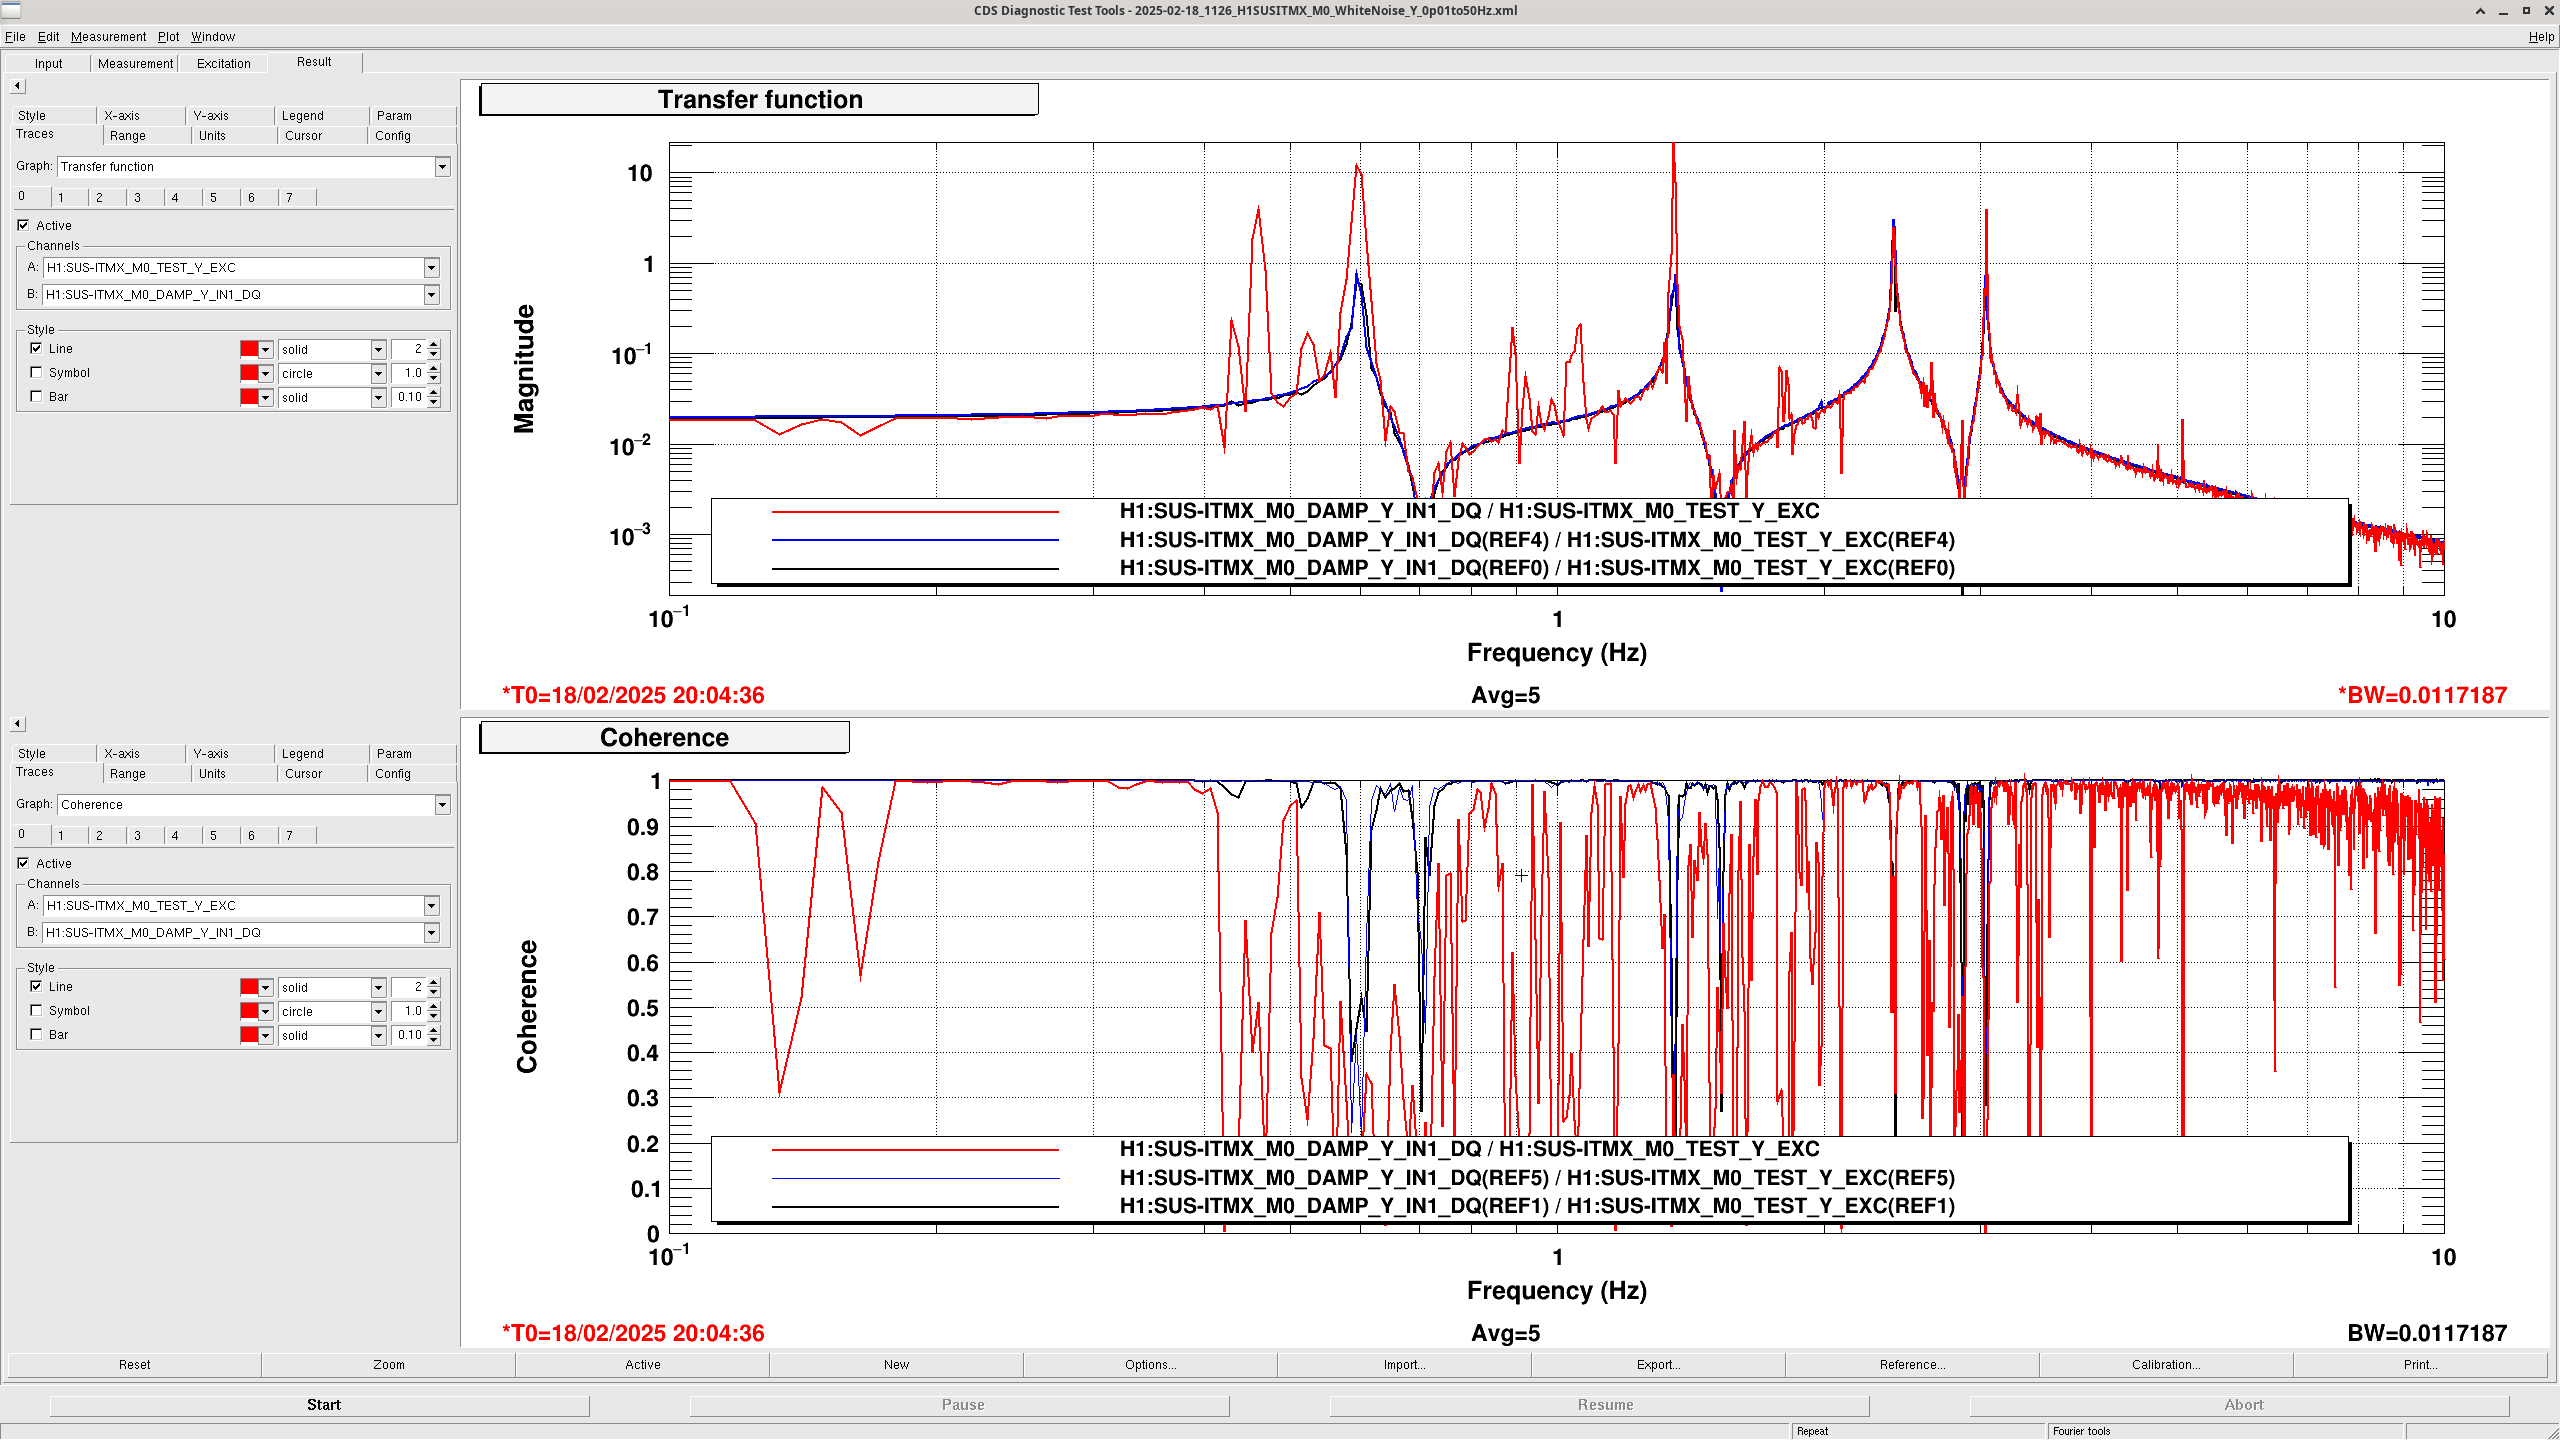Increase upper line width stepper
This screenshot has height=1440, width=2560.
[434, 345]
